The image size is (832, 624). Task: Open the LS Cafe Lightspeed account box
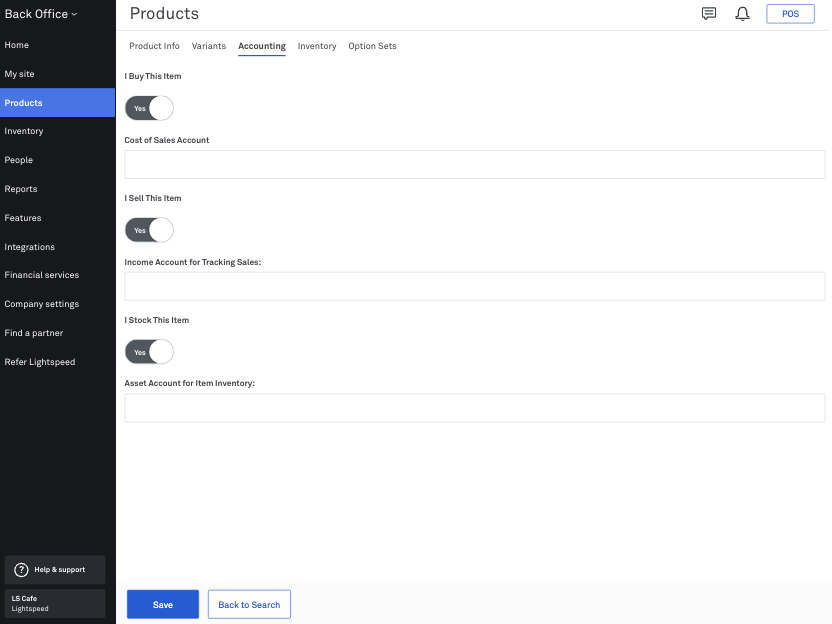55,604
